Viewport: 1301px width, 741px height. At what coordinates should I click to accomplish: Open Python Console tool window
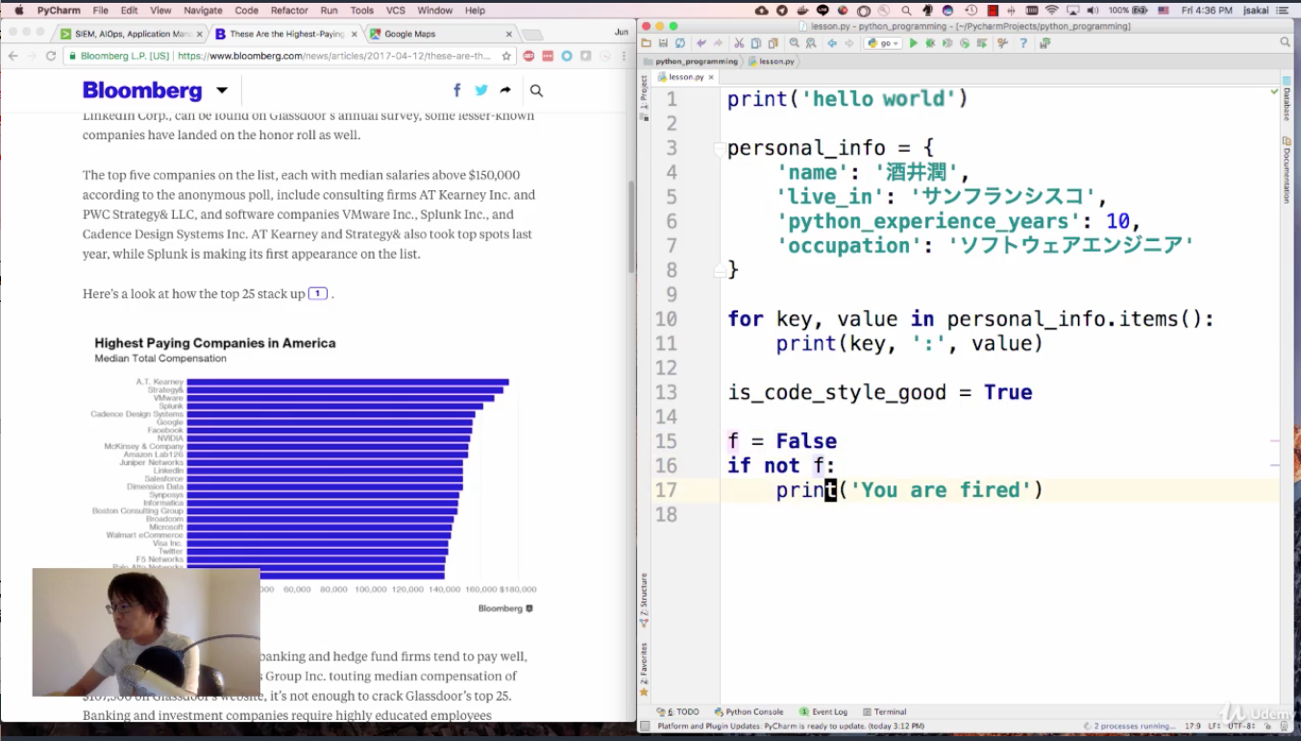click(749, 712)
